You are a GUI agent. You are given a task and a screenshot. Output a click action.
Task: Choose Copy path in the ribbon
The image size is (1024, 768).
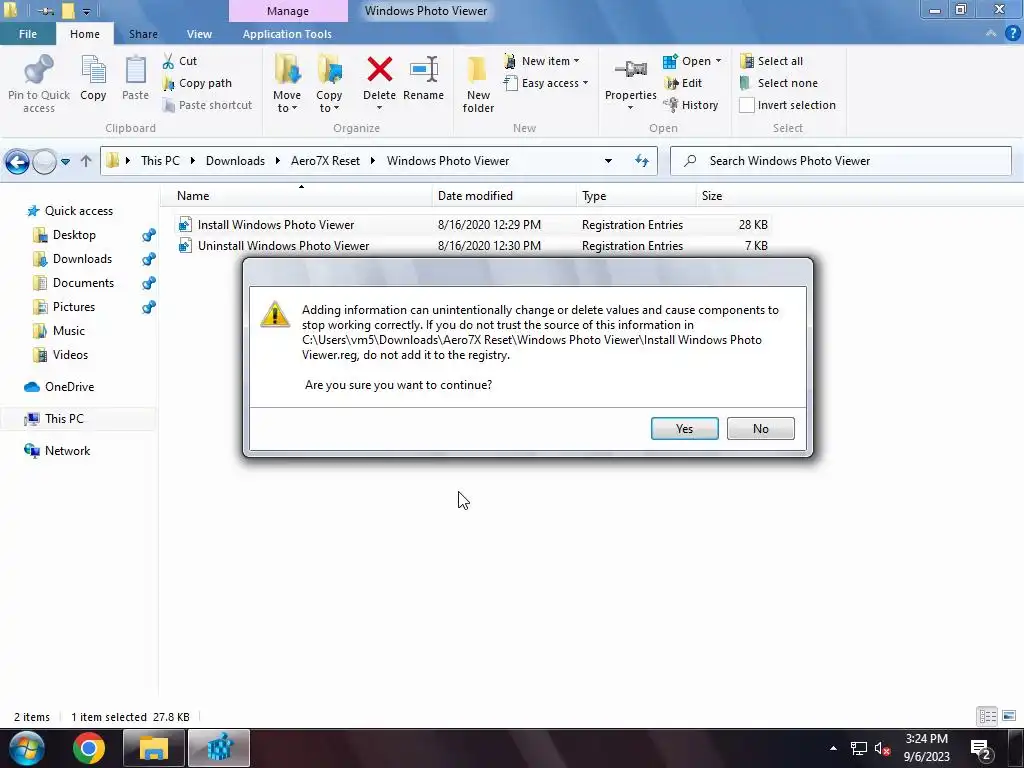[x=197, y=83]
